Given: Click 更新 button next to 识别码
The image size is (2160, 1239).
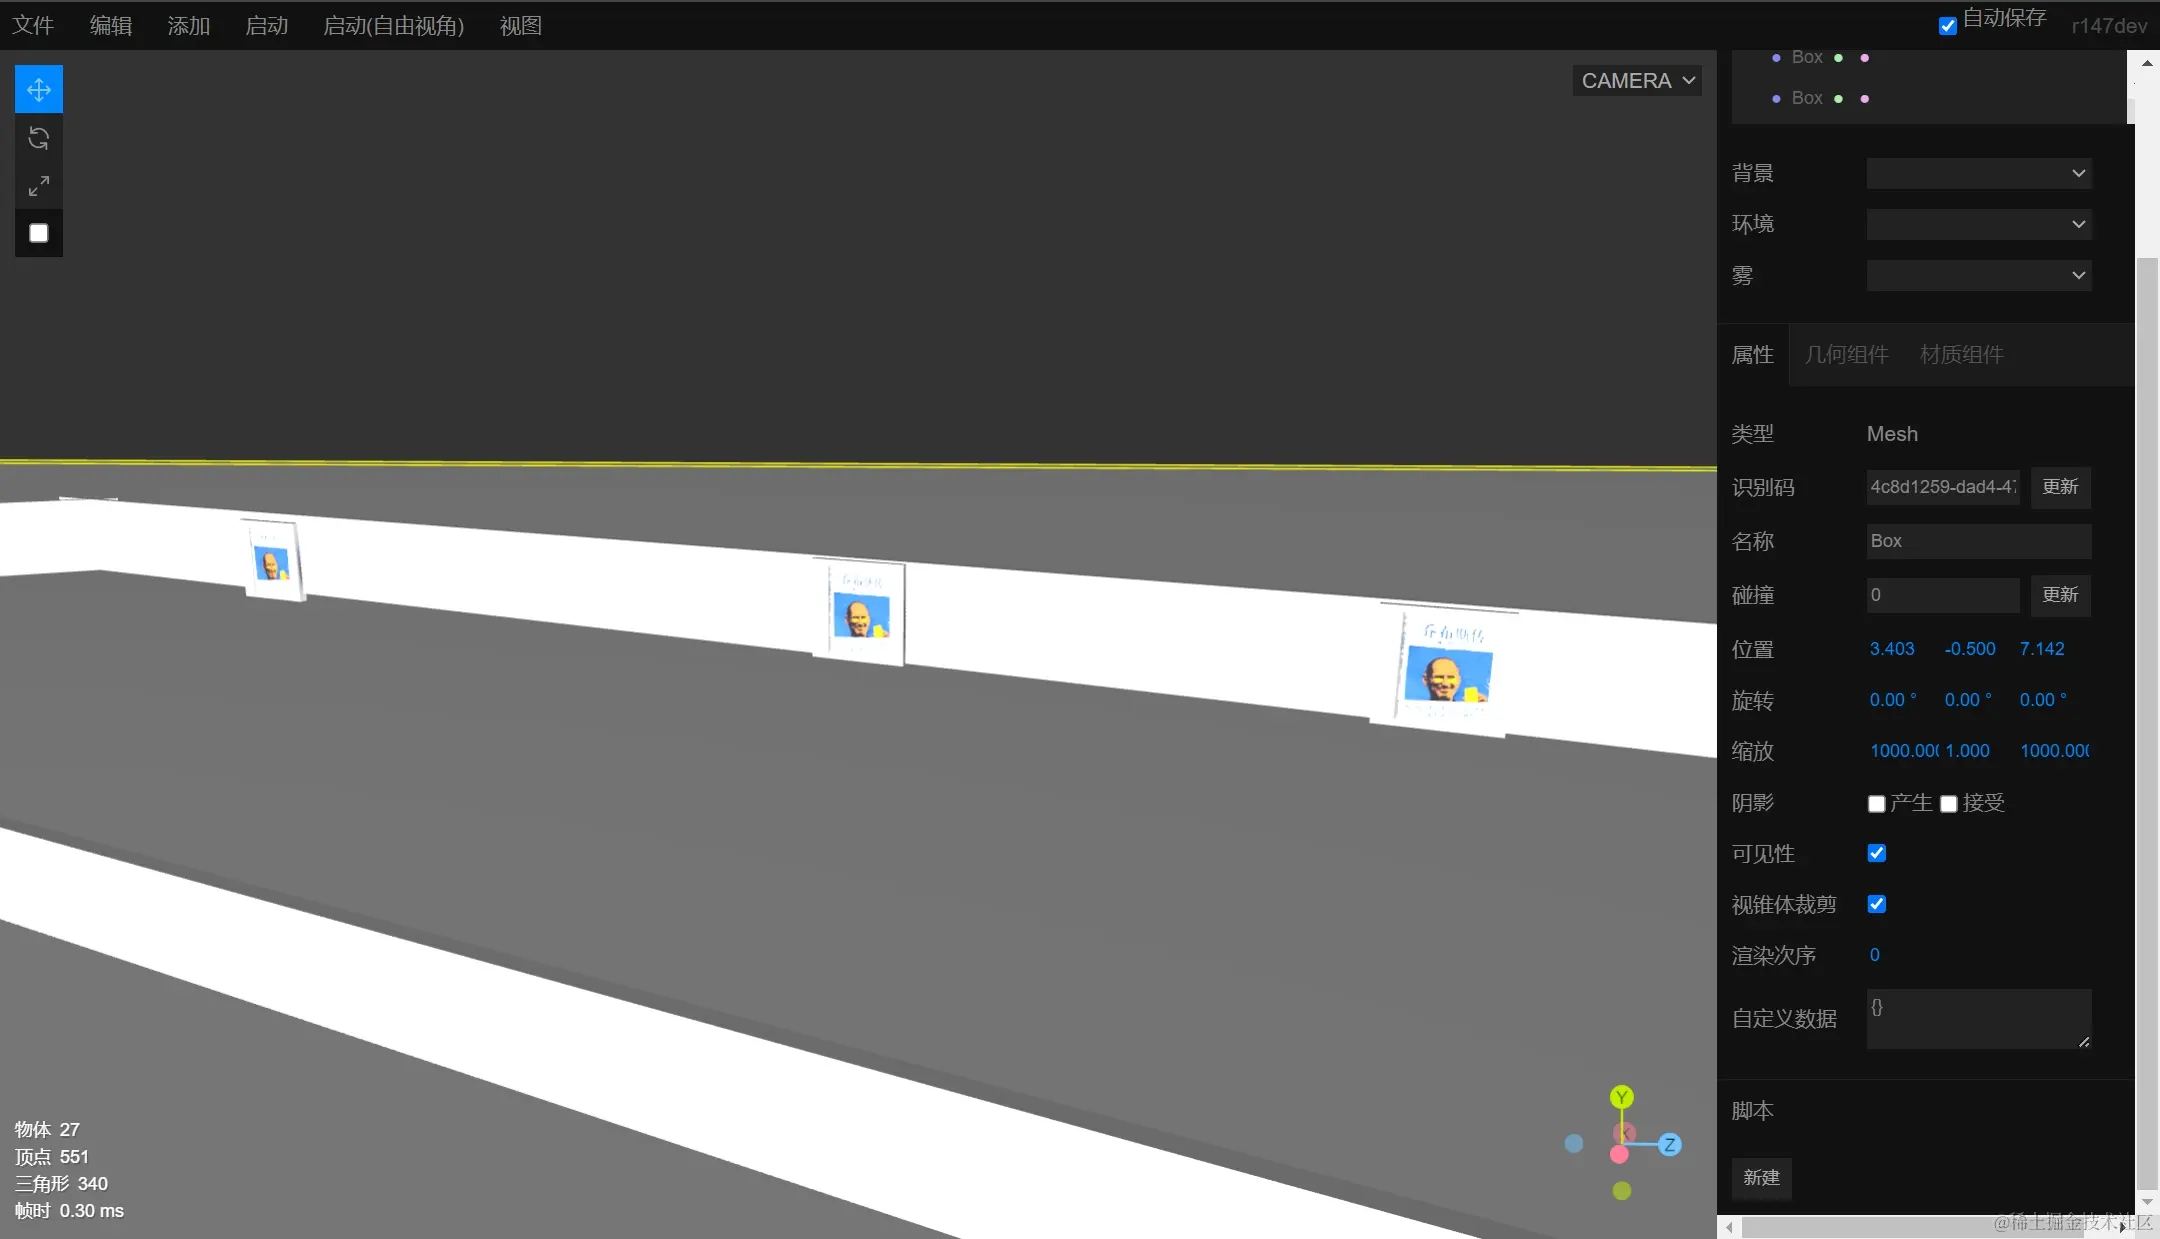Looking at the screenshot, I should (2060, 487).
